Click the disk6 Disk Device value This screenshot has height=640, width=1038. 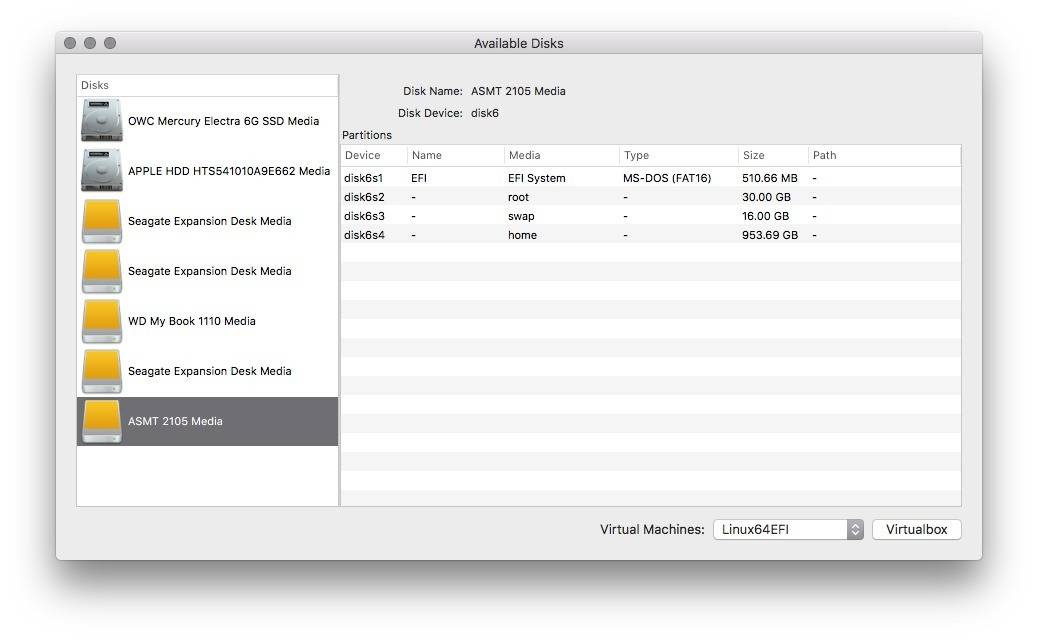click(x=485, y=113)
